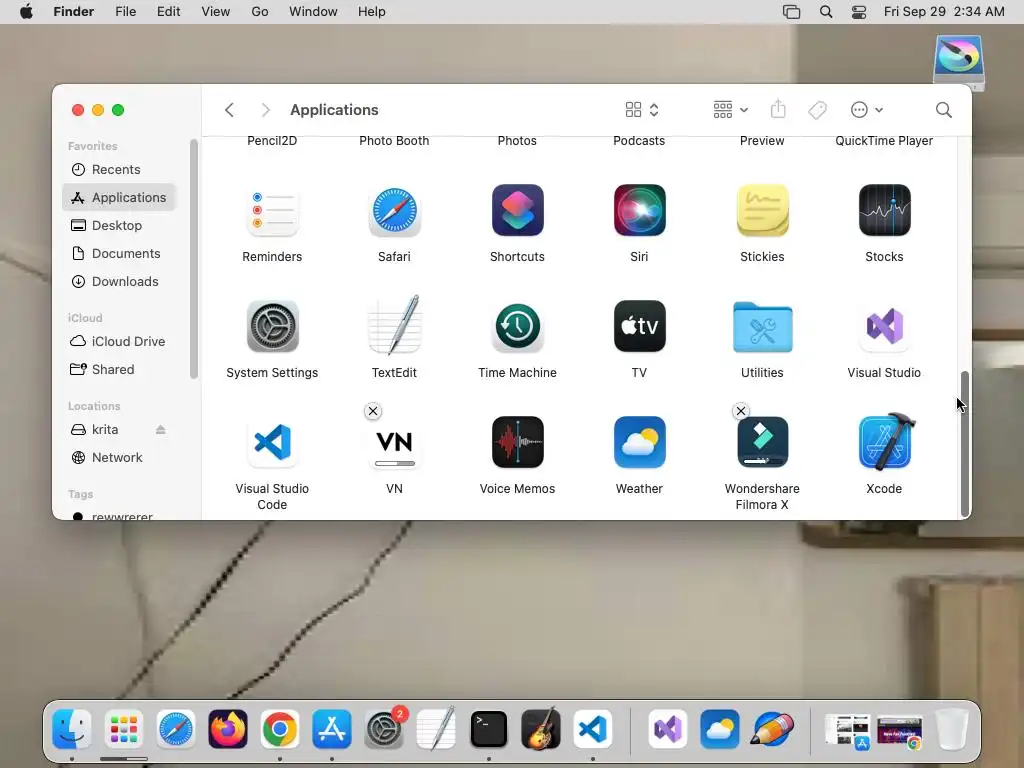1024x768 pixels.
Task: Click the Edit Tags toolbar button
Action: tap(817, 110)
